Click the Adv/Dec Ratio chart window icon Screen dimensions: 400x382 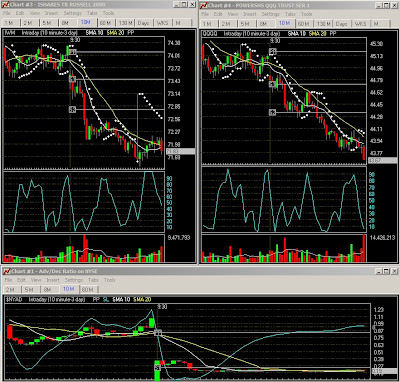point(7,271)
